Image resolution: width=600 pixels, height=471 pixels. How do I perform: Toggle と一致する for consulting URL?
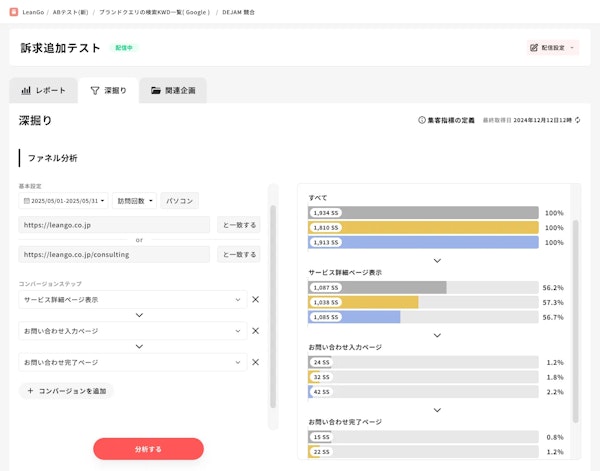[x=238, y=255]
